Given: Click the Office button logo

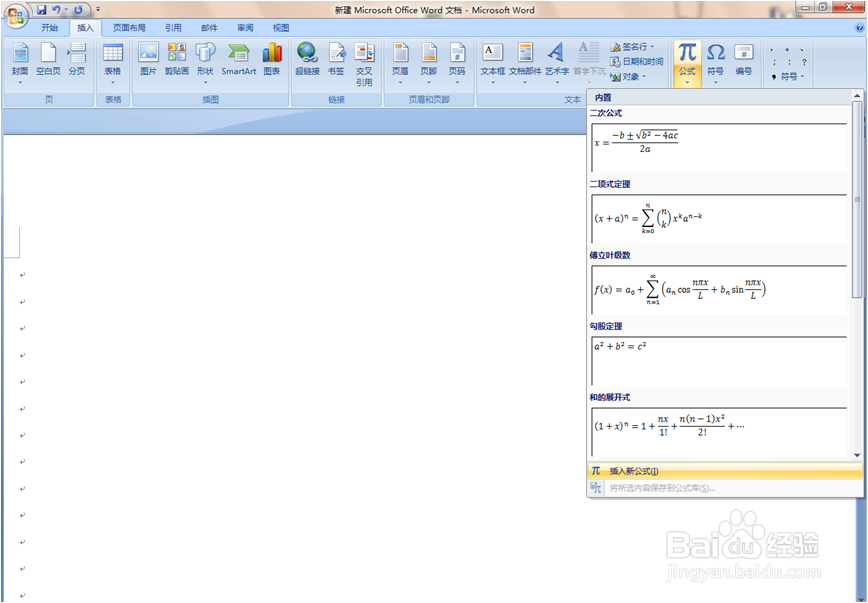Looking at the screenshot, I should pyautogui.click(x=16, y=14).
